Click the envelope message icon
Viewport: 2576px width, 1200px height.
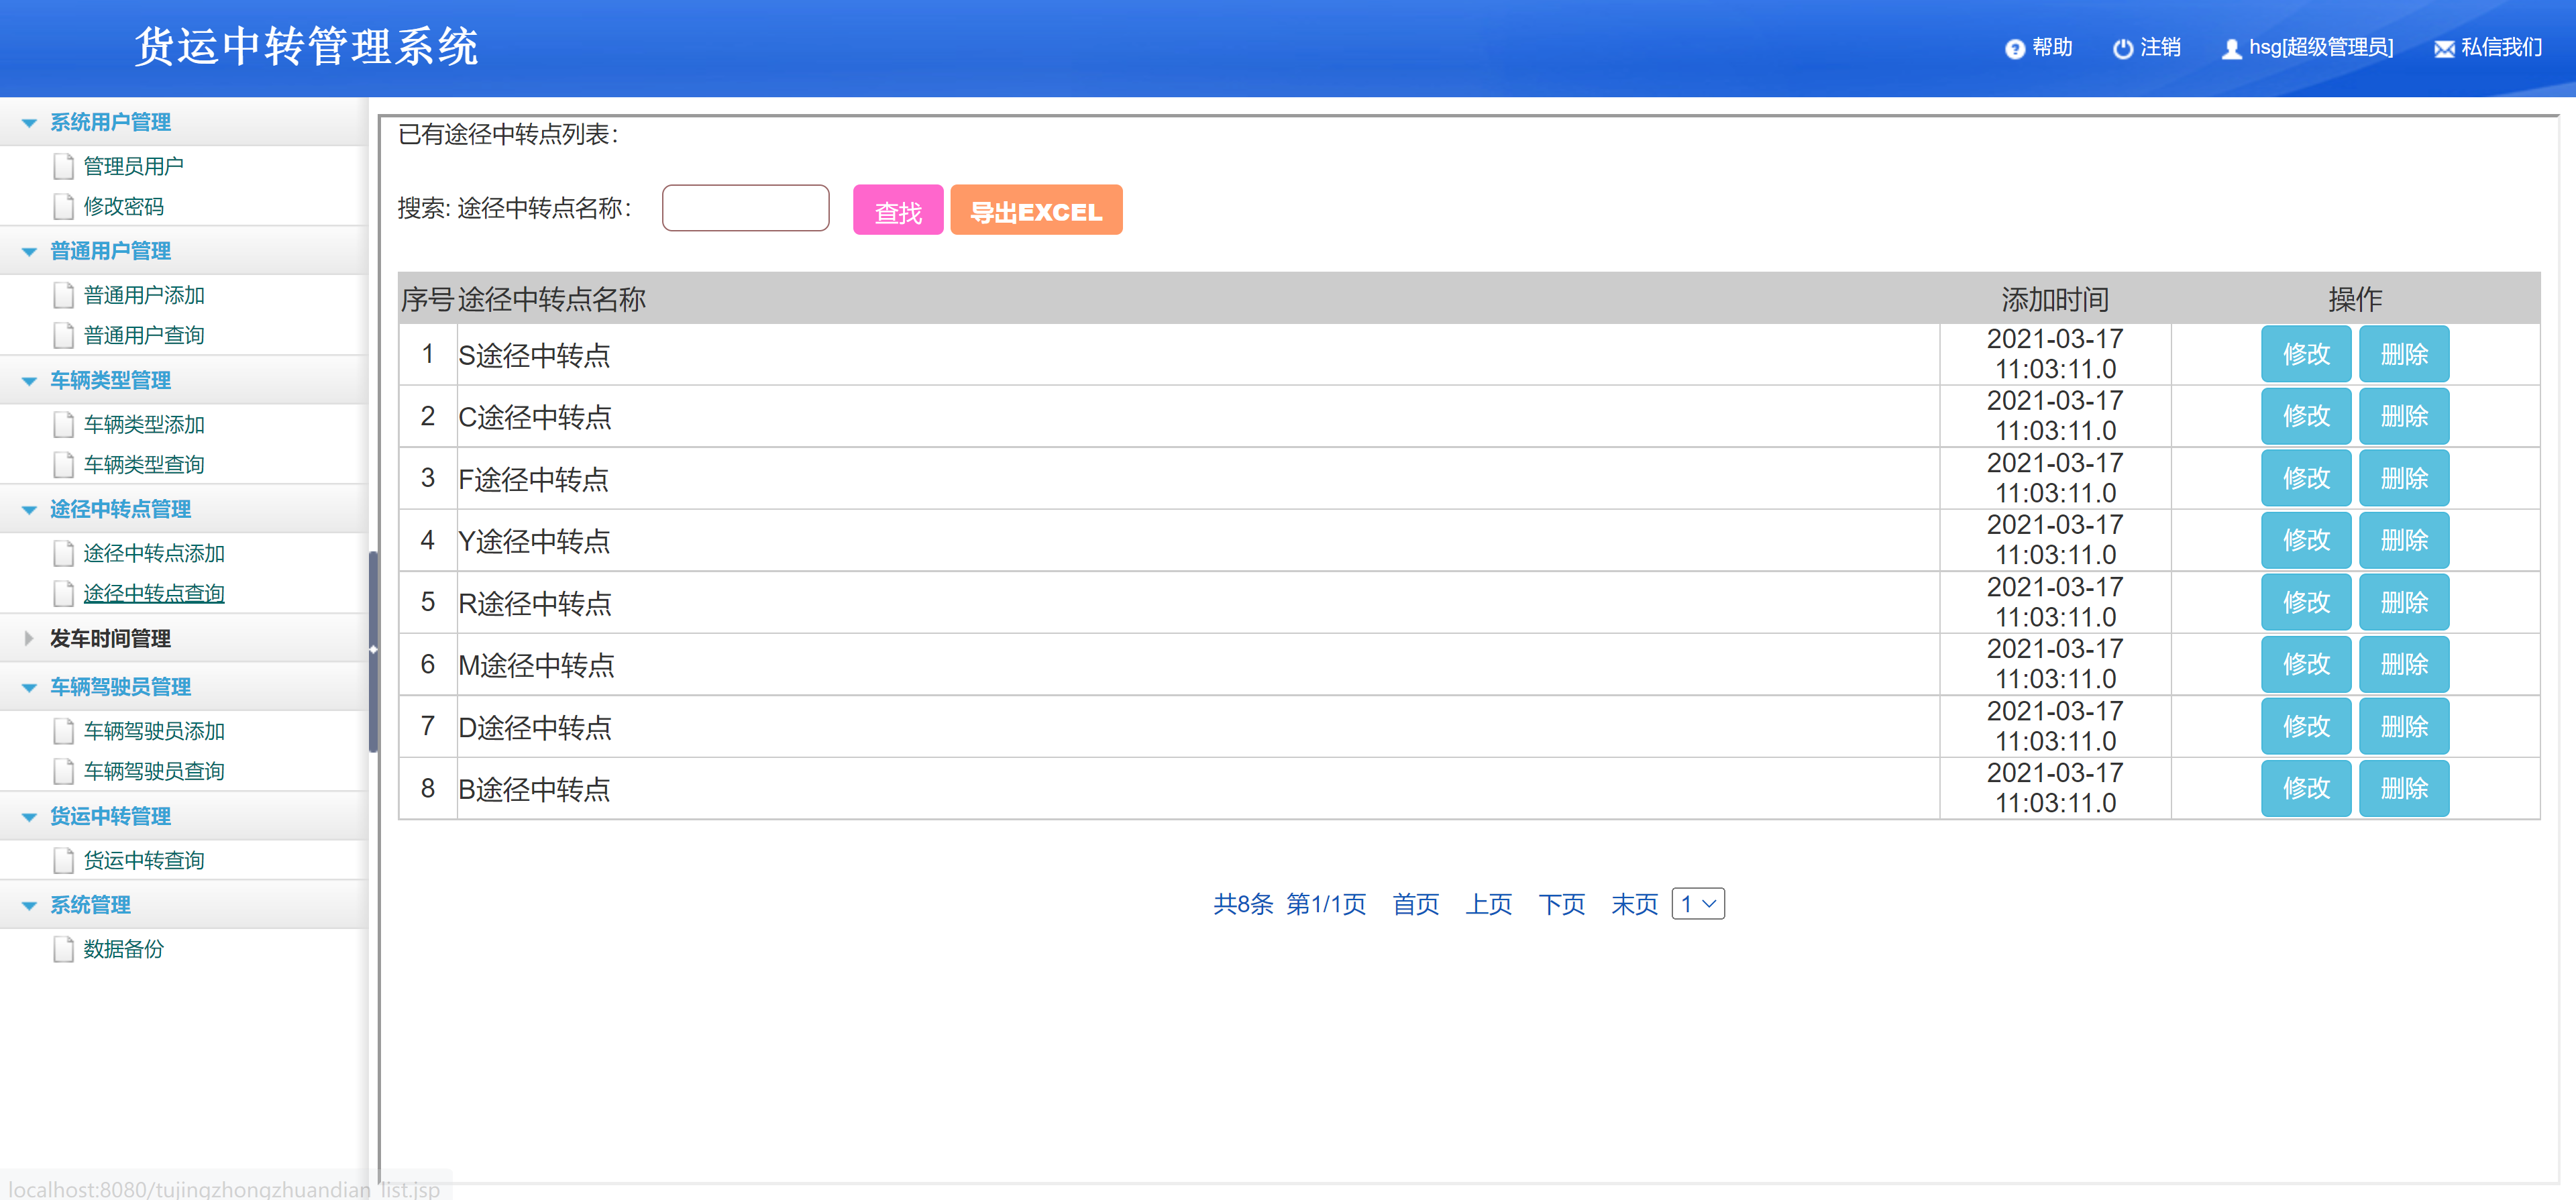(x=2443, y=49)
